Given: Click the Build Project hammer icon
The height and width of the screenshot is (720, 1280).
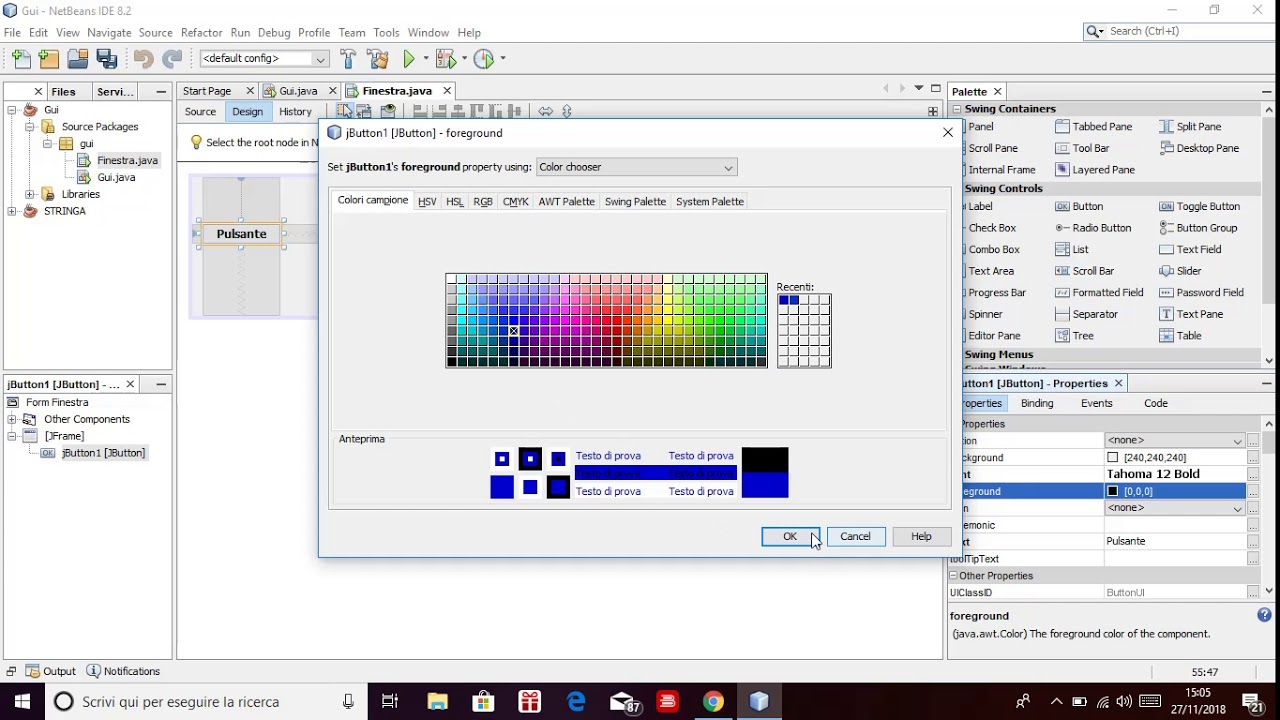Looking at the screenshot, I should tap(348, 59).
